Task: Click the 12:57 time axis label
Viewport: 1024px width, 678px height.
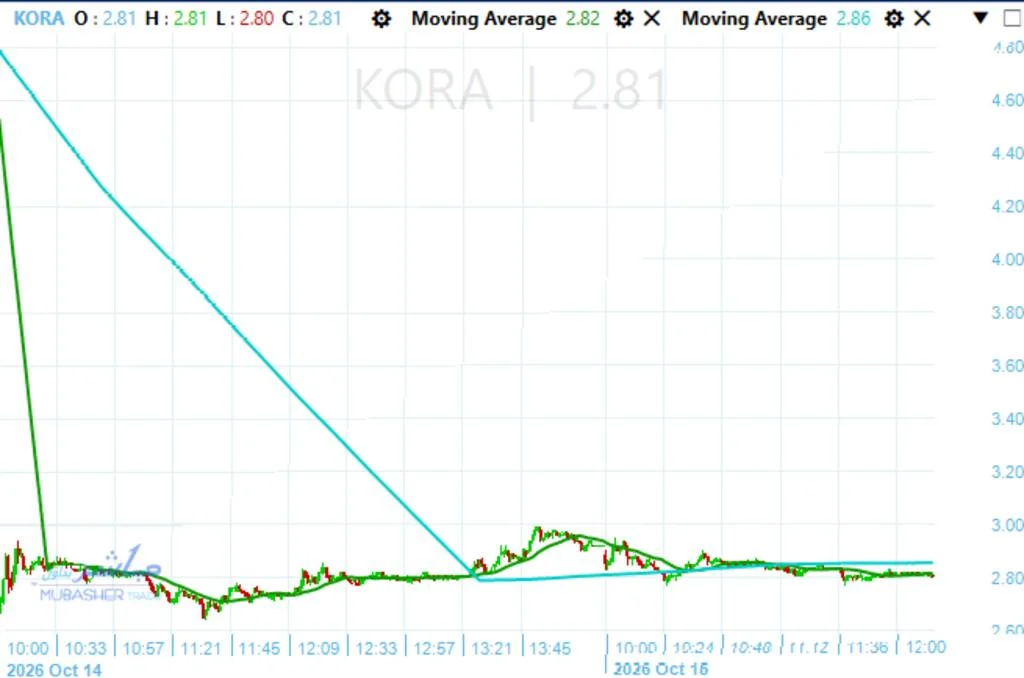Action: (x=434, y=649)
